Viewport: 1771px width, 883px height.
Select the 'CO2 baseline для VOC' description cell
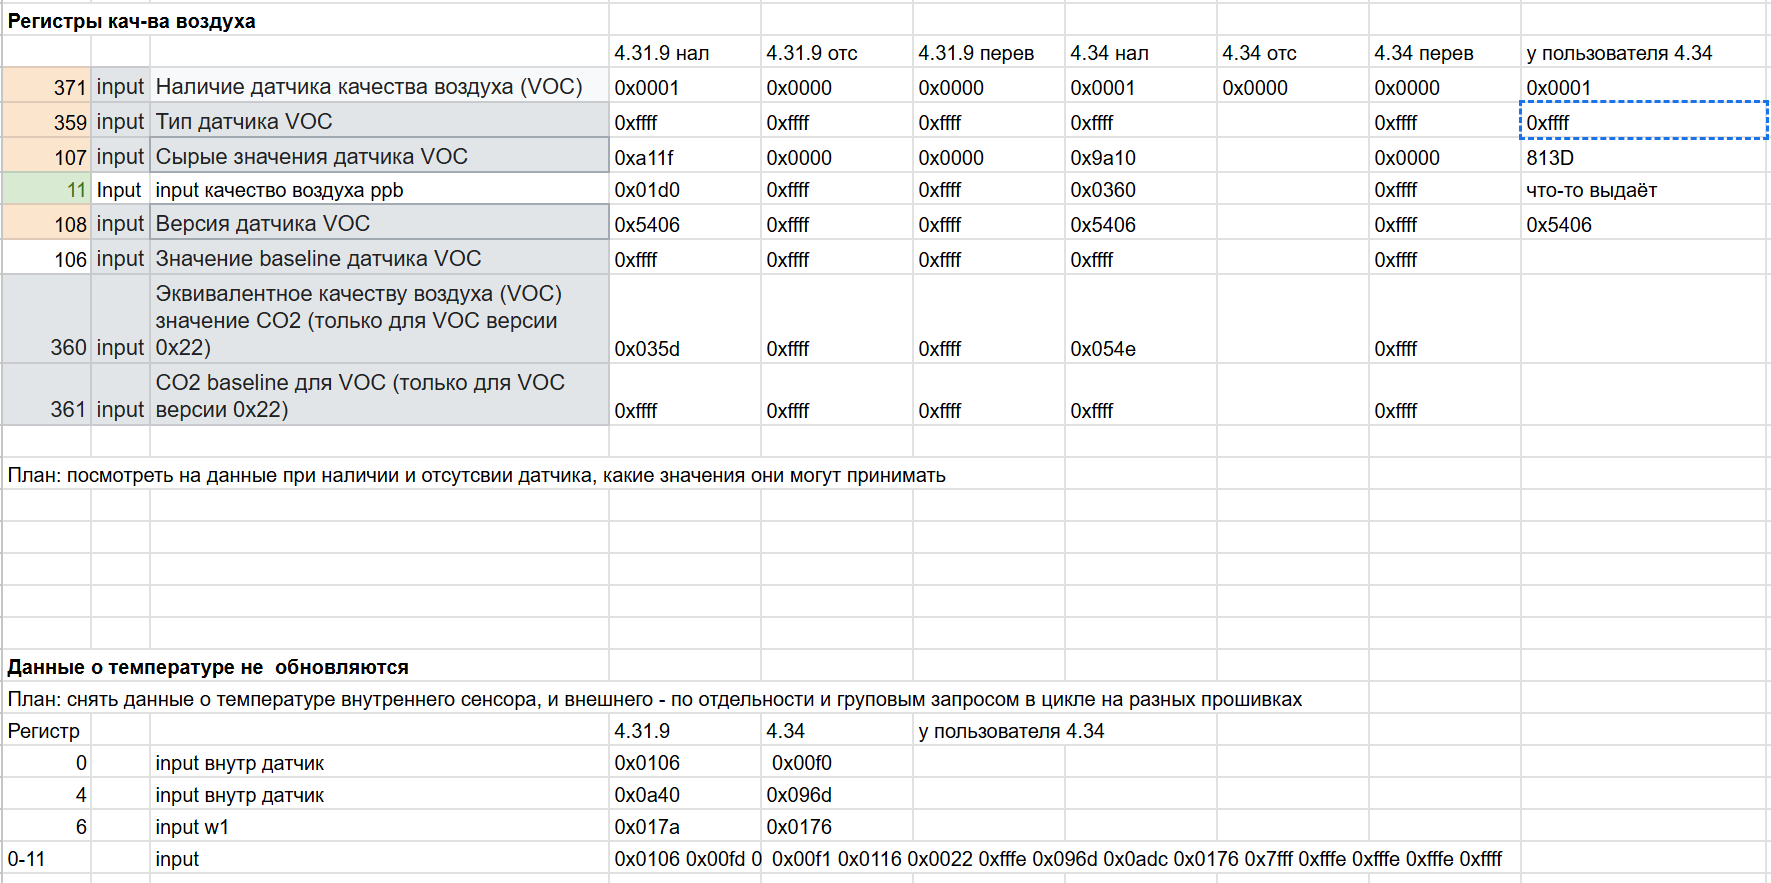(378, 396)
